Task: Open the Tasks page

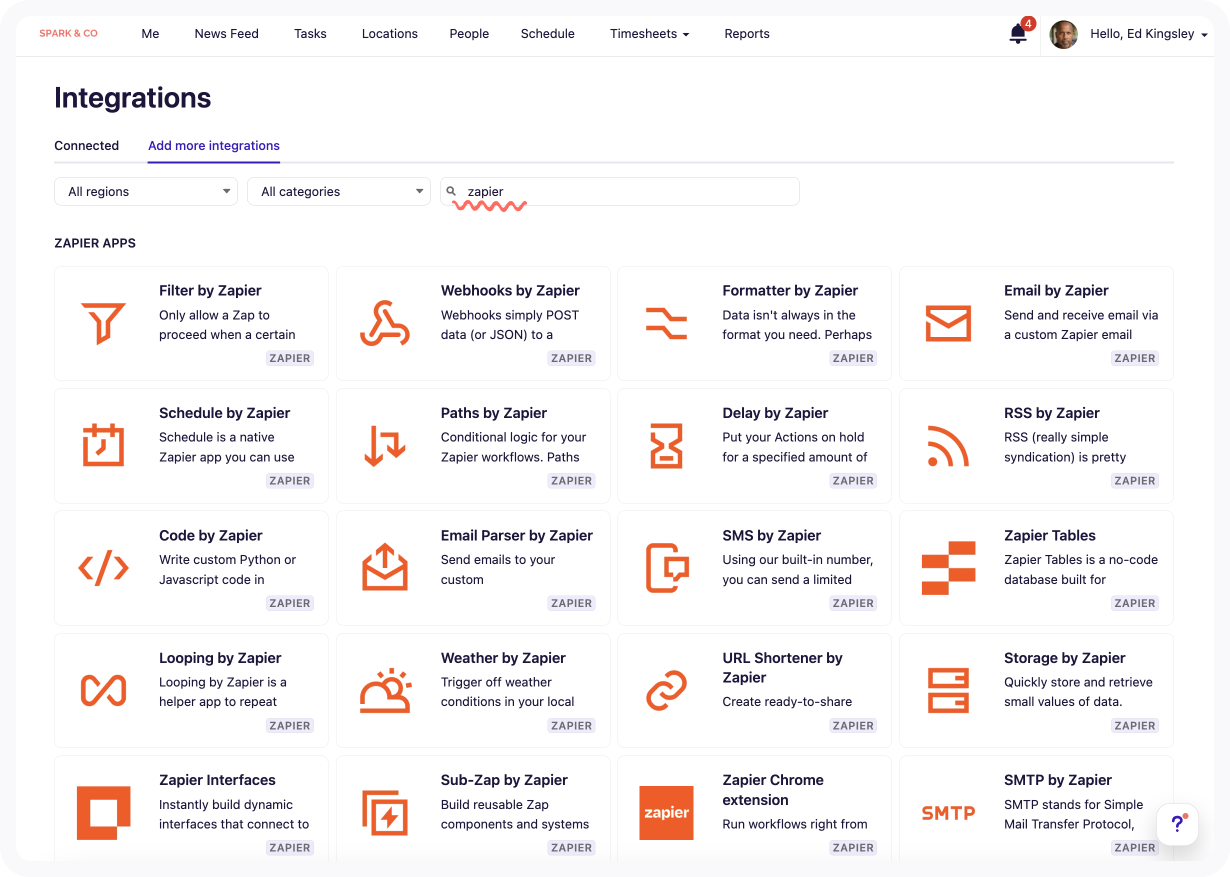Action: tap(310, 34)
